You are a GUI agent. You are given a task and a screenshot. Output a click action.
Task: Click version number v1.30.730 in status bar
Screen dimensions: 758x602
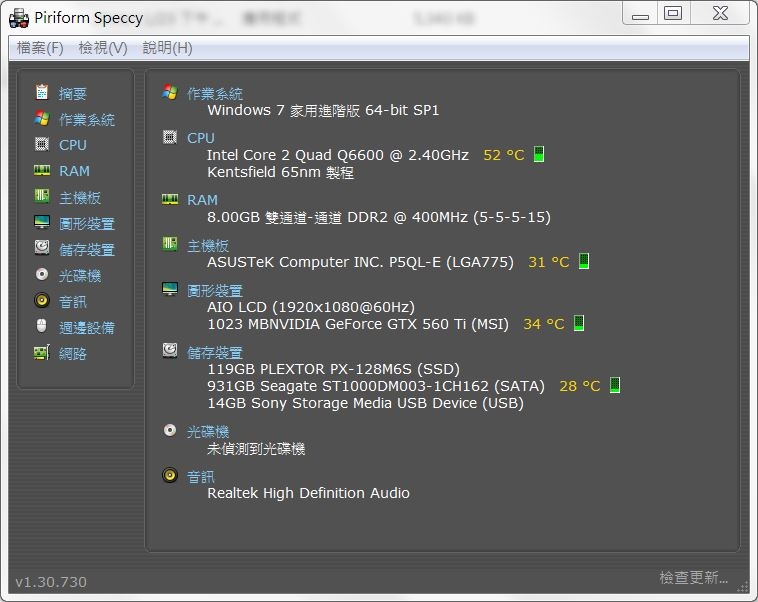[51, 582]
